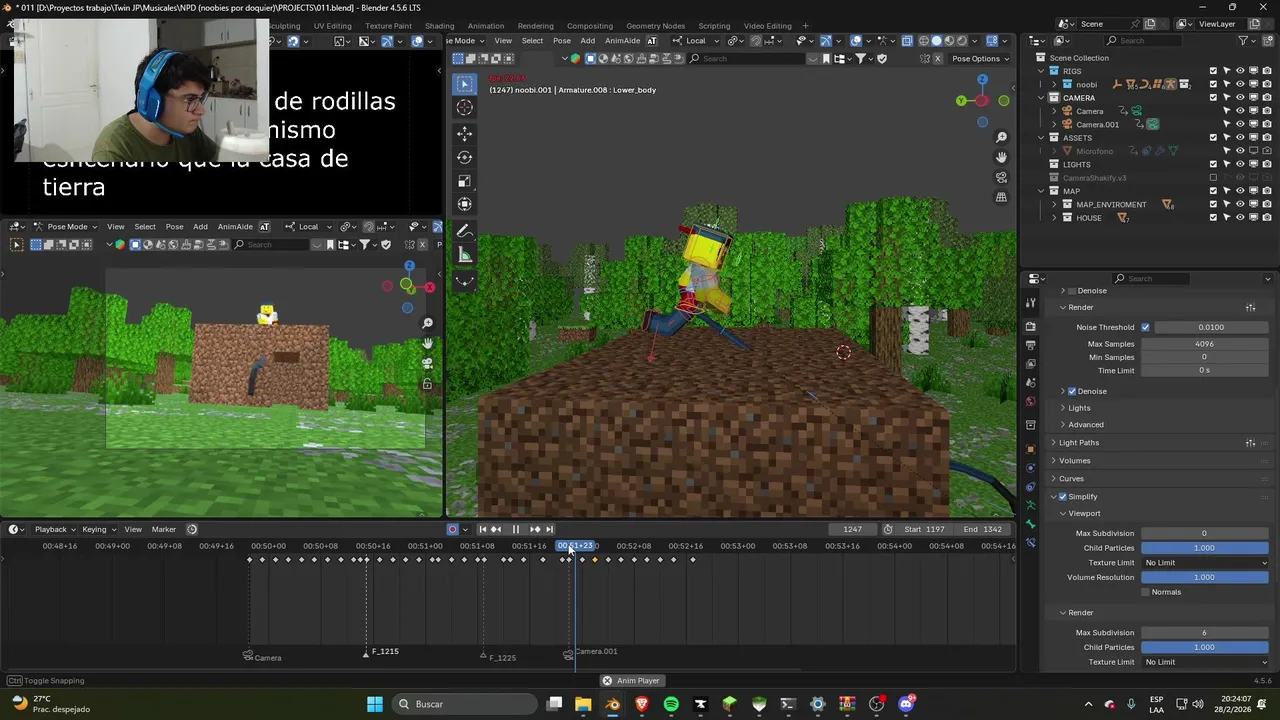The height and width of the screenshot is (720, 1280).
Task: Click the Max Samples value field
Action: (1205, 344)
